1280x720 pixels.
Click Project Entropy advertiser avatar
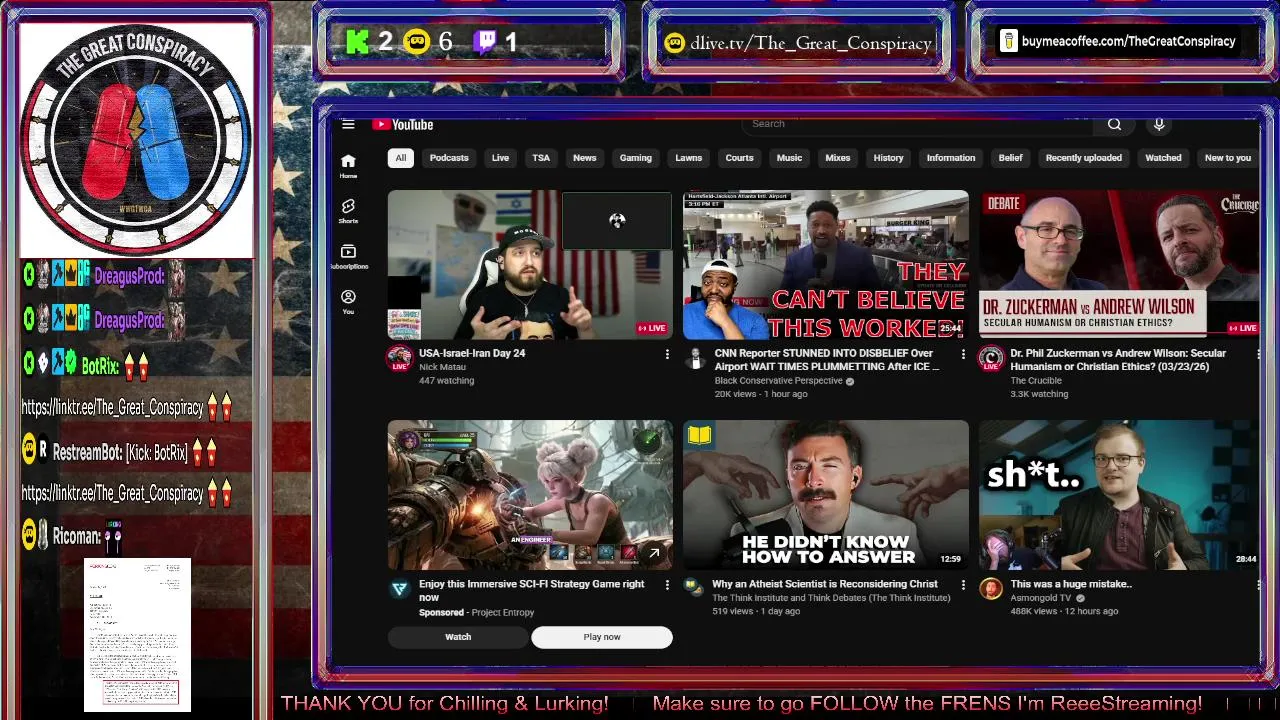399,589
